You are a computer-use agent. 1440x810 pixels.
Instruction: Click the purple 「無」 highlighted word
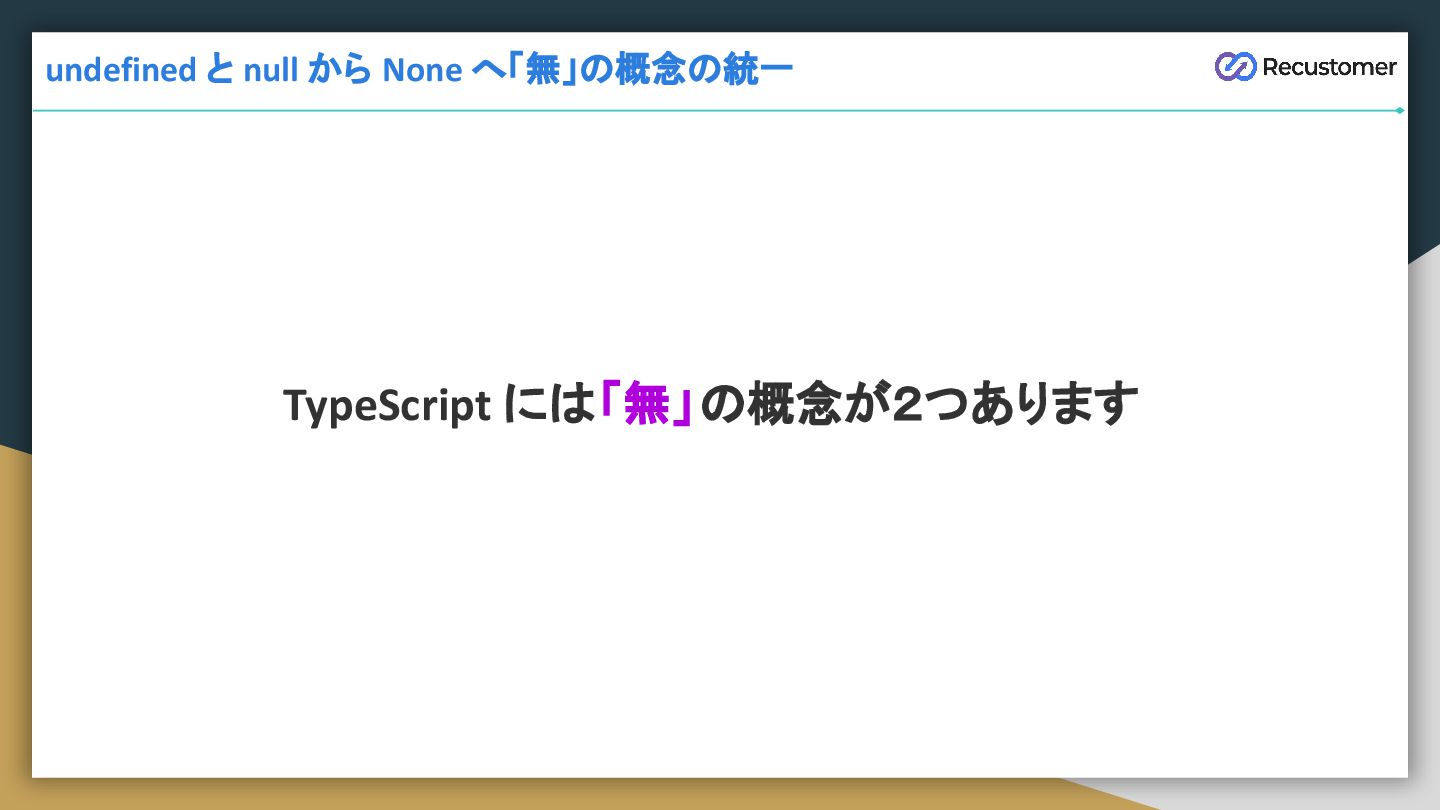[x=646, y=405]
